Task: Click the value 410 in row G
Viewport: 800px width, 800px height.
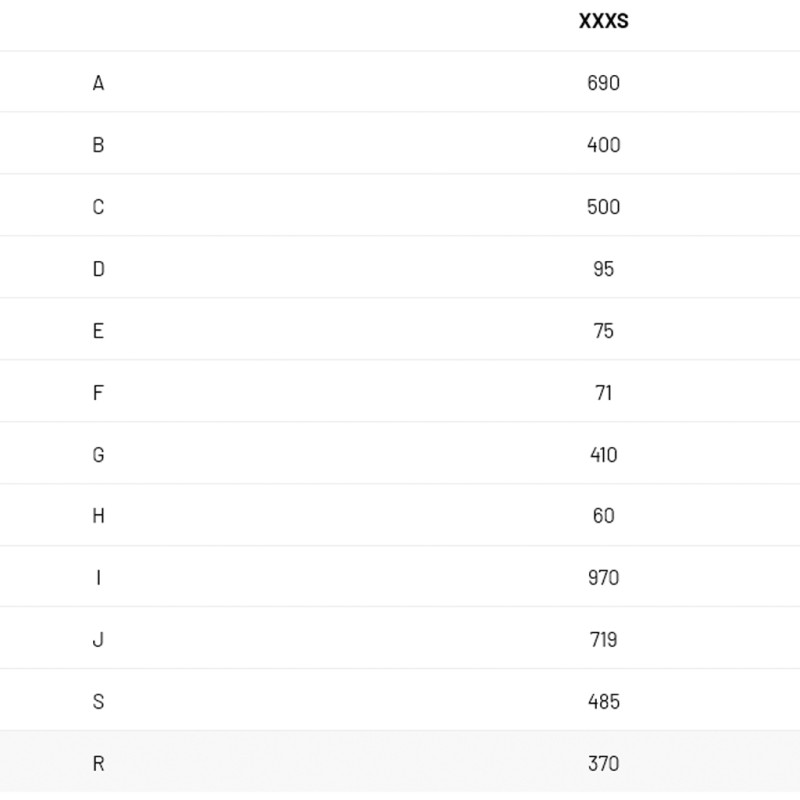Action: (603, 455)
